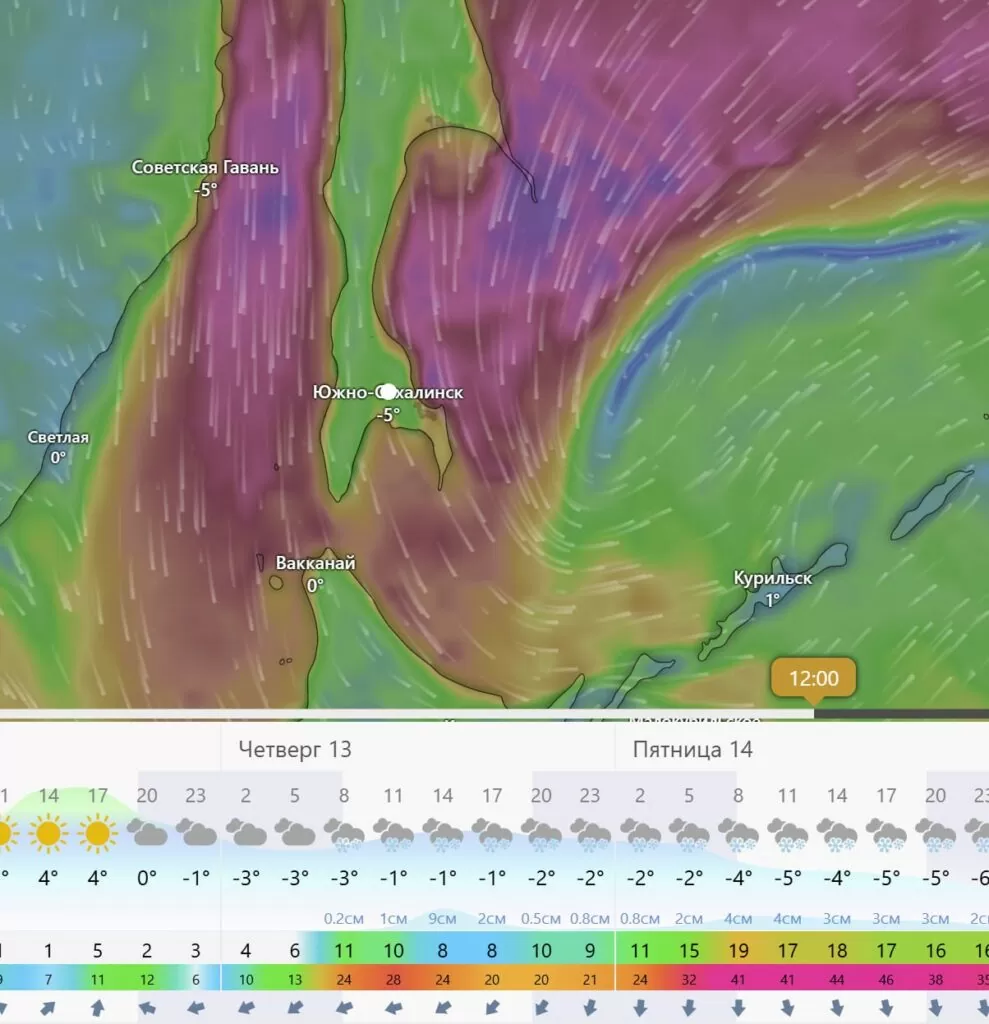Click the snow cloud icon at Thursday hour 14

pos(443,835)
